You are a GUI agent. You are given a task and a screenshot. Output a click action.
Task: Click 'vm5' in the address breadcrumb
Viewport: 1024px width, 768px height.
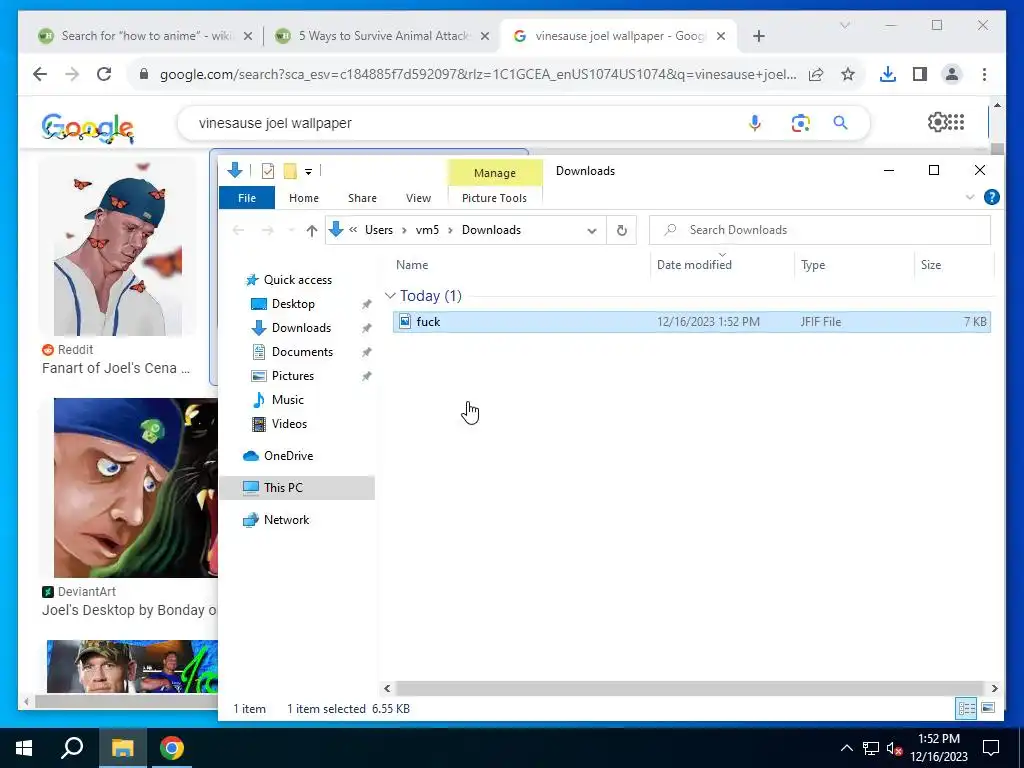coord(427,230)
